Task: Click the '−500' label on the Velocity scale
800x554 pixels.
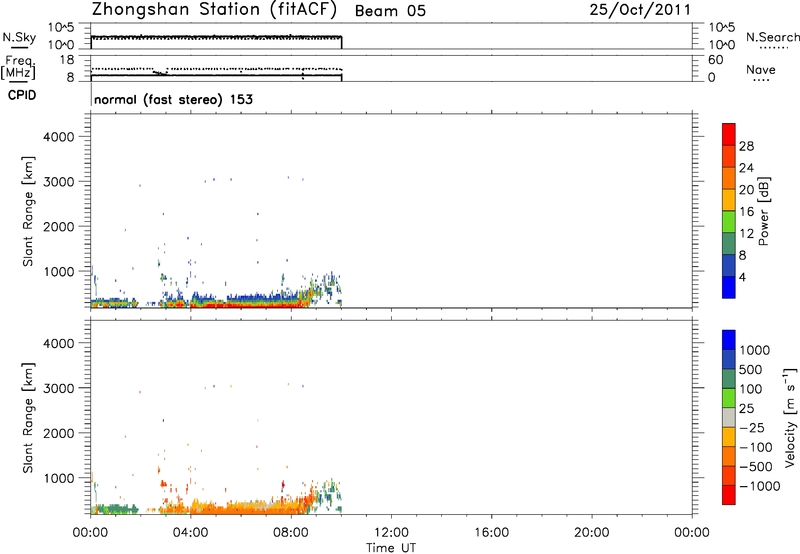Action: (755, 467)
